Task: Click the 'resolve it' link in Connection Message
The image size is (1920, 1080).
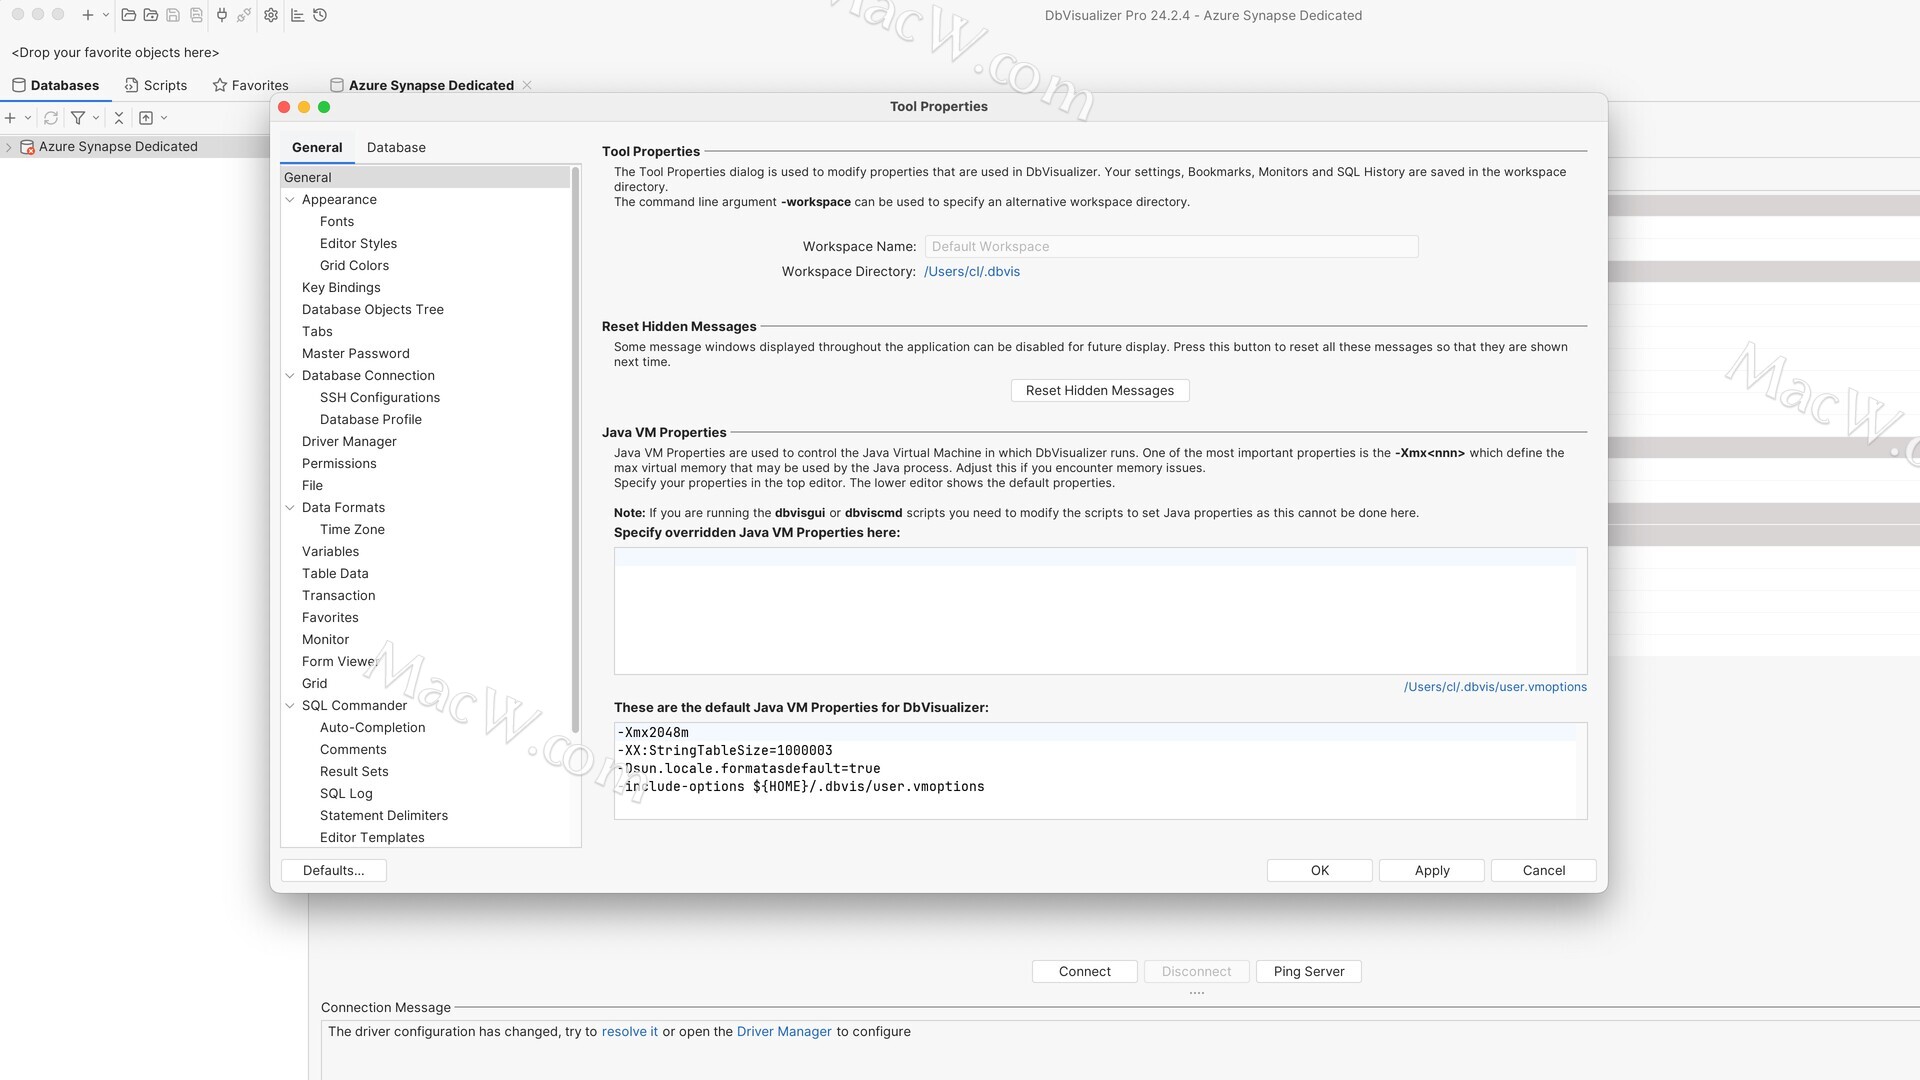Action: pyautogui.click(x=630, y=1032)
